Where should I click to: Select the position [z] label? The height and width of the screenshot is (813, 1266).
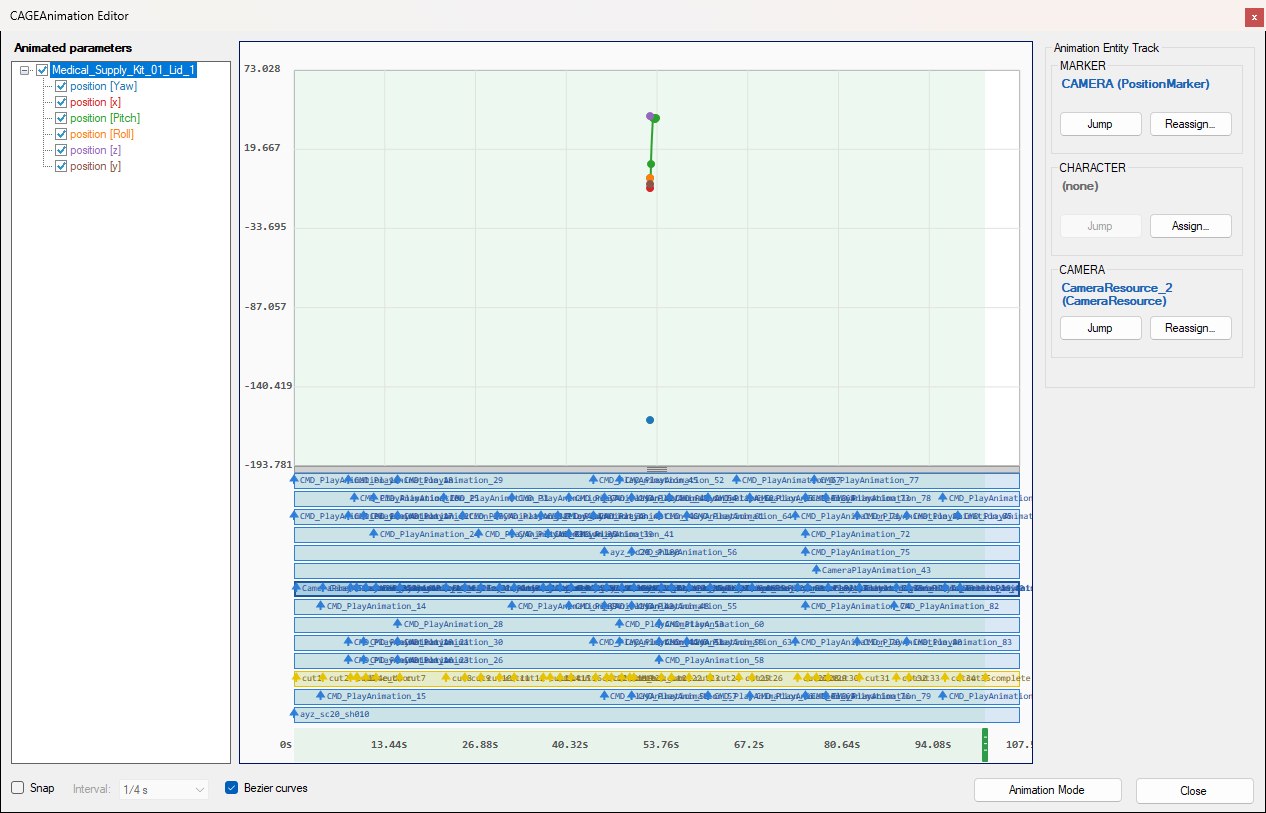[x=95, y=150]
